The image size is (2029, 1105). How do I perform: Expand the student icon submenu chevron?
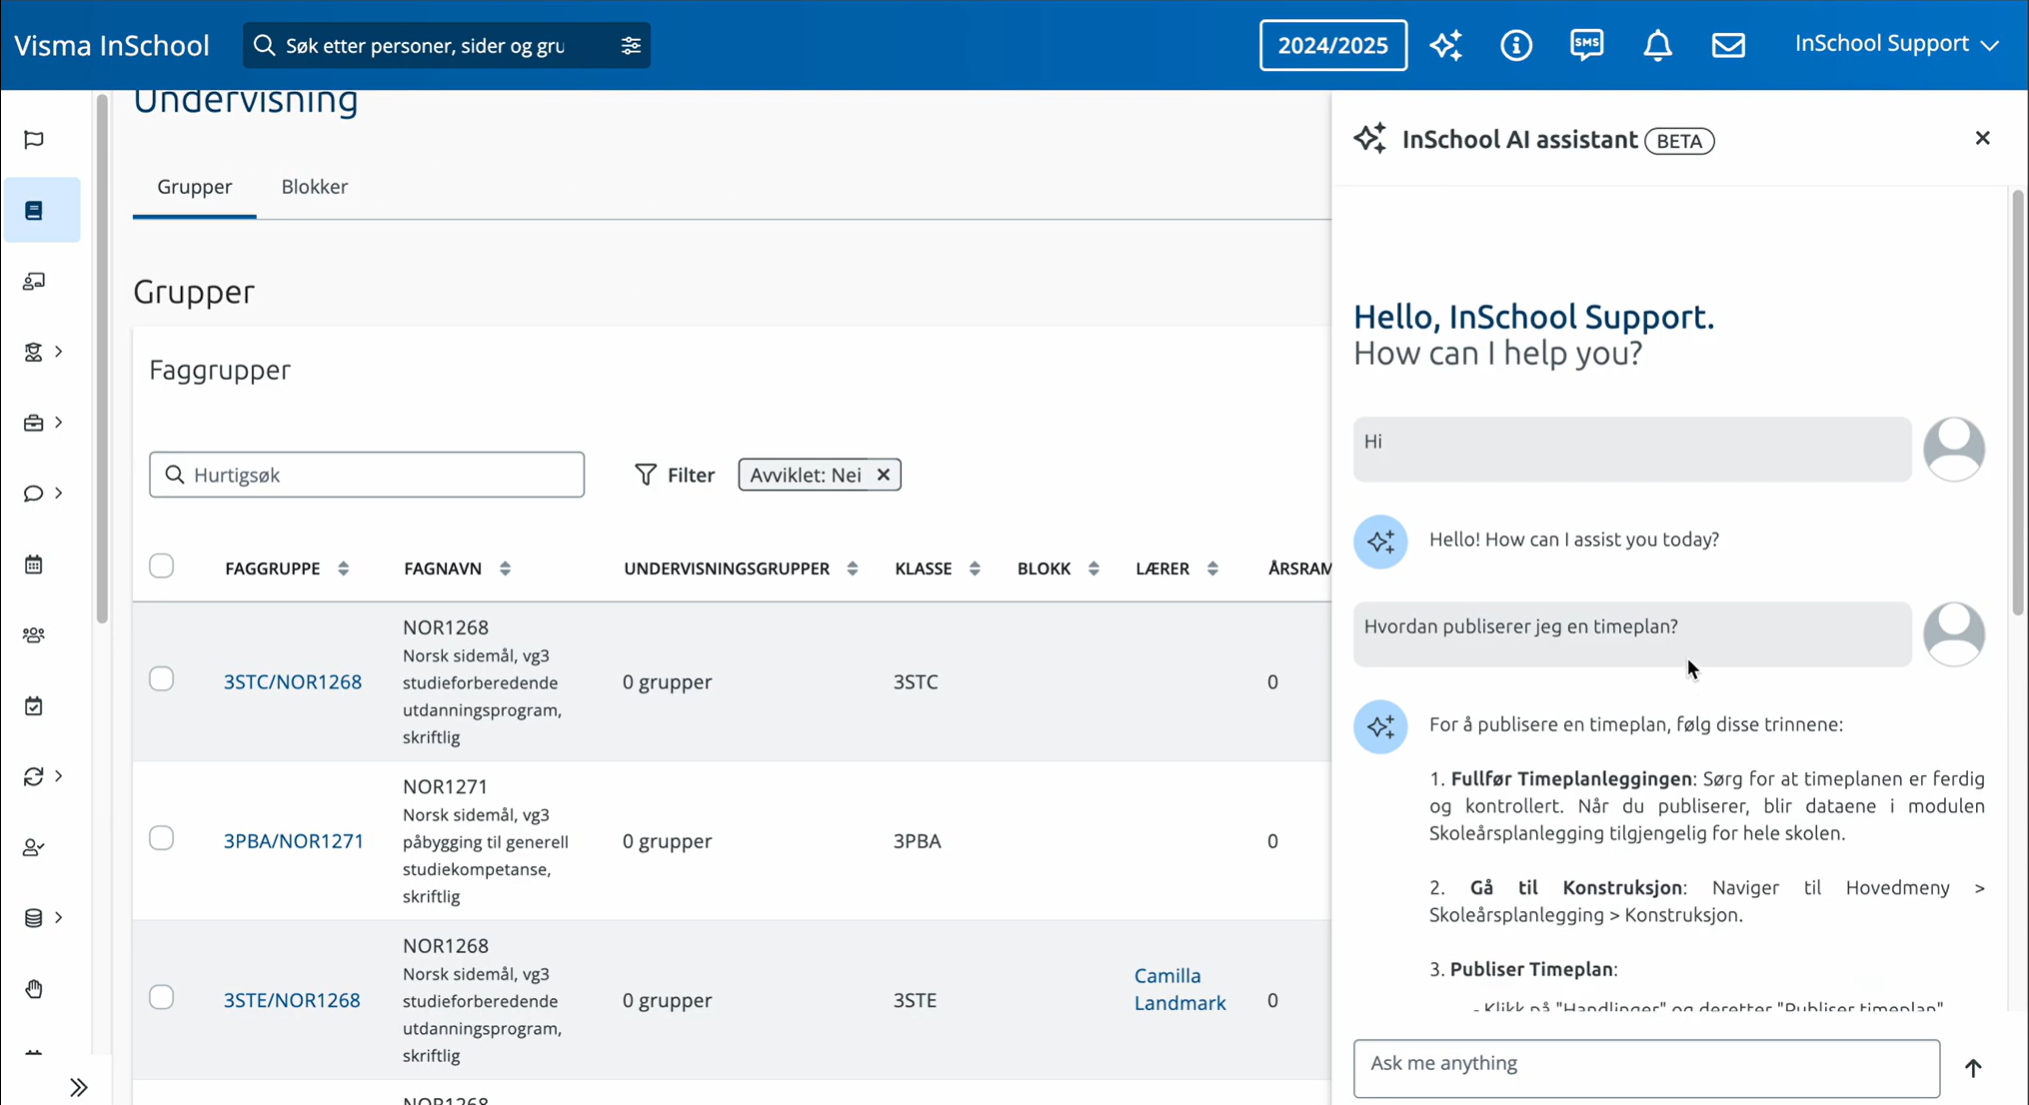pos(59,352)
